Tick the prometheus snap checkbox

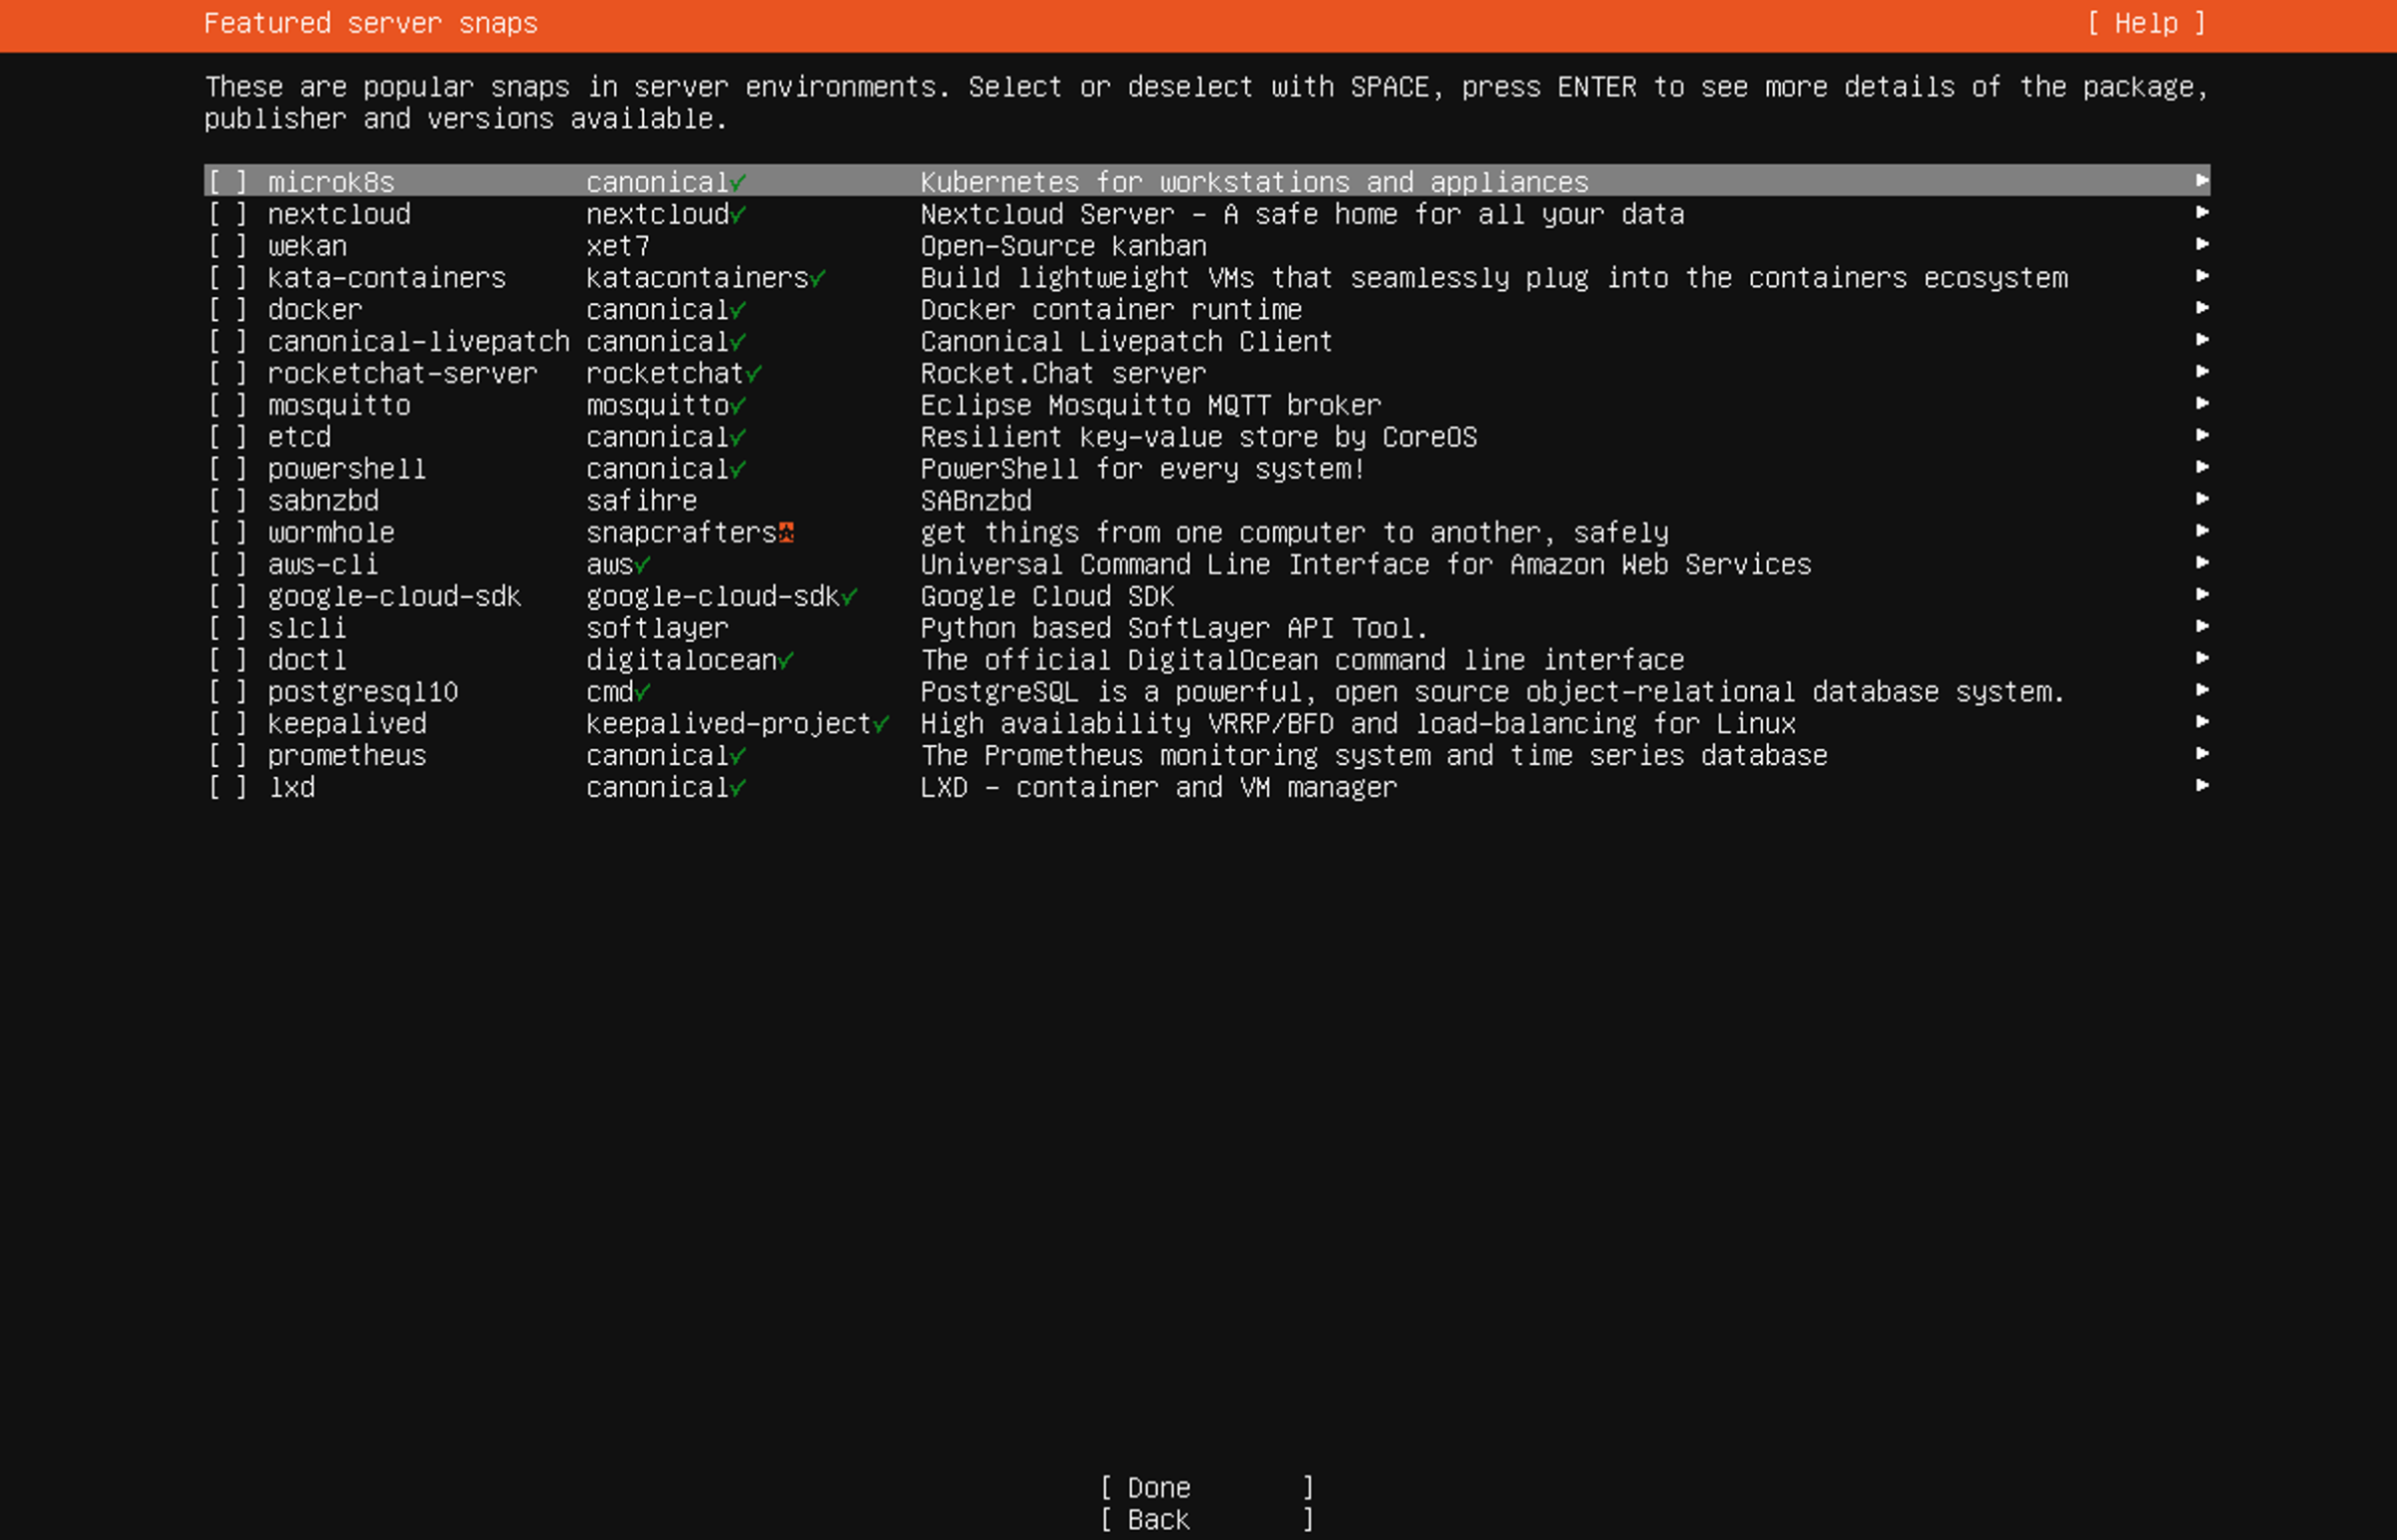coord(228,756)
